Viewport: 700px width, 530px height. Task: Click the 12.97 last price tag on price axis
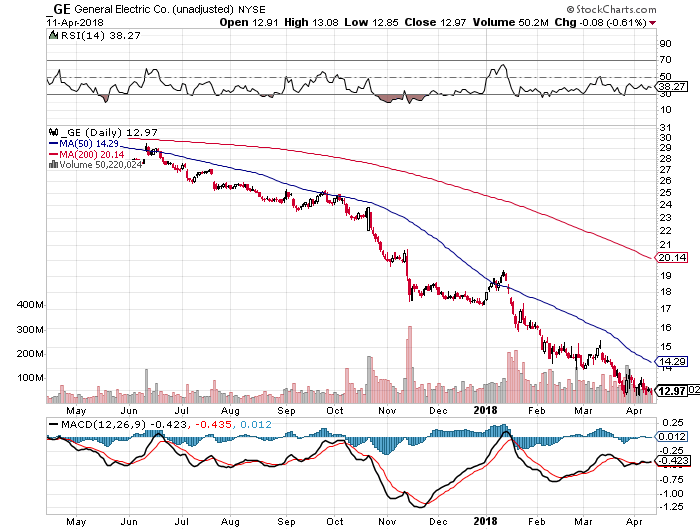click(x=672, y=391)
